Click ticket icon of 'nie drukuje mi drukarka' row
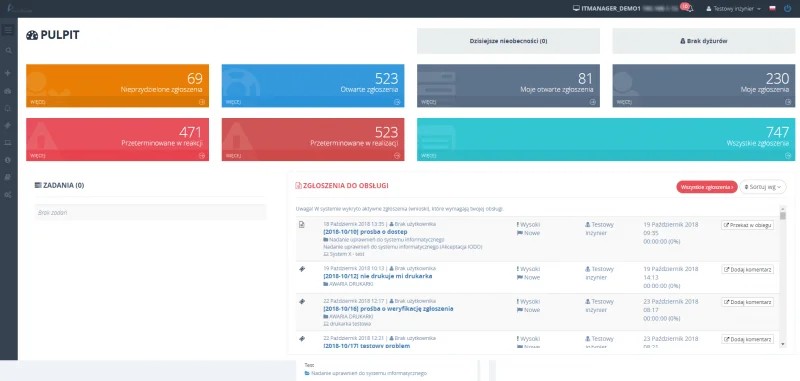 pyautogui.click(x=302, y=269)
